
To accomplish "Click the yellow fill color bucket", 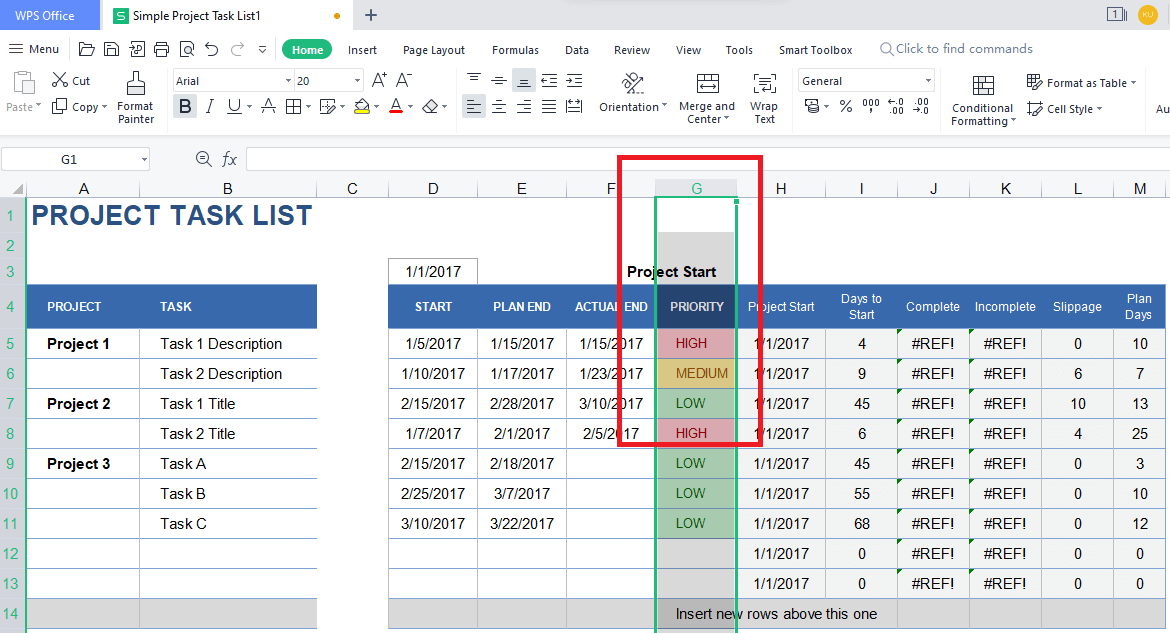I will click(362, 106).
